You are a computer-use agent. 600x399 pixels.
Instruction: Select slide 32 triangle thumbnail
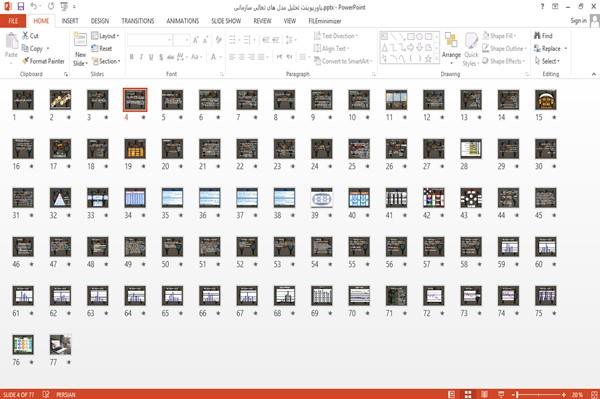(60, 198)
